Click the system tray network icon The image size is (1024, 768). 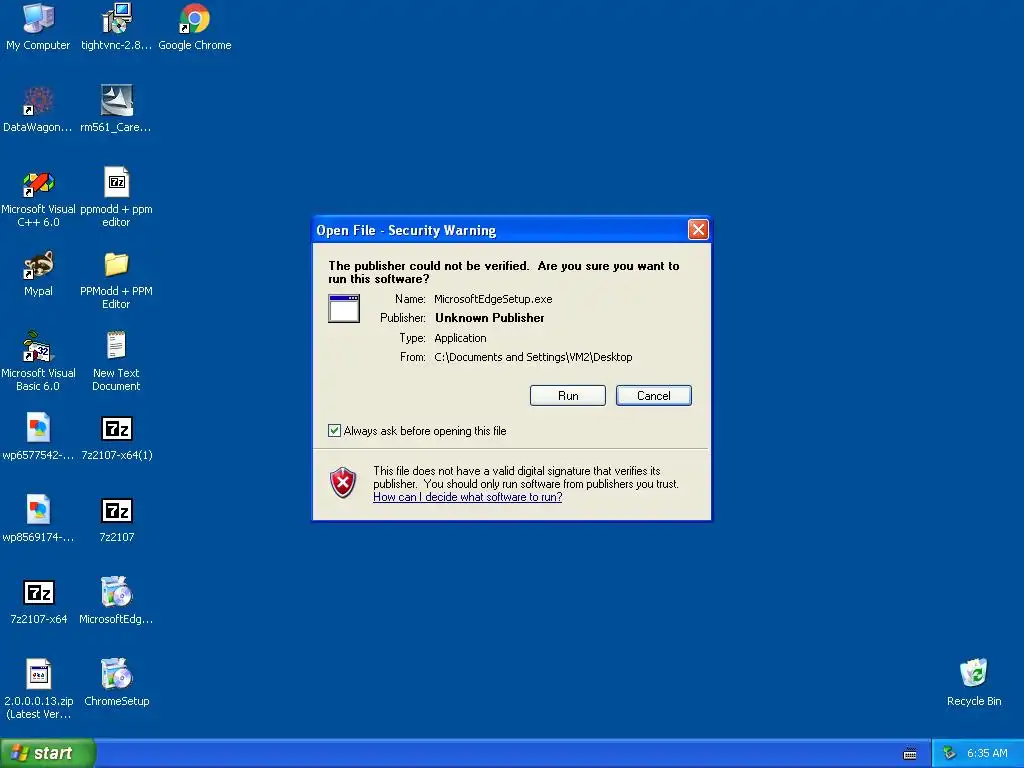coord(950,753)
